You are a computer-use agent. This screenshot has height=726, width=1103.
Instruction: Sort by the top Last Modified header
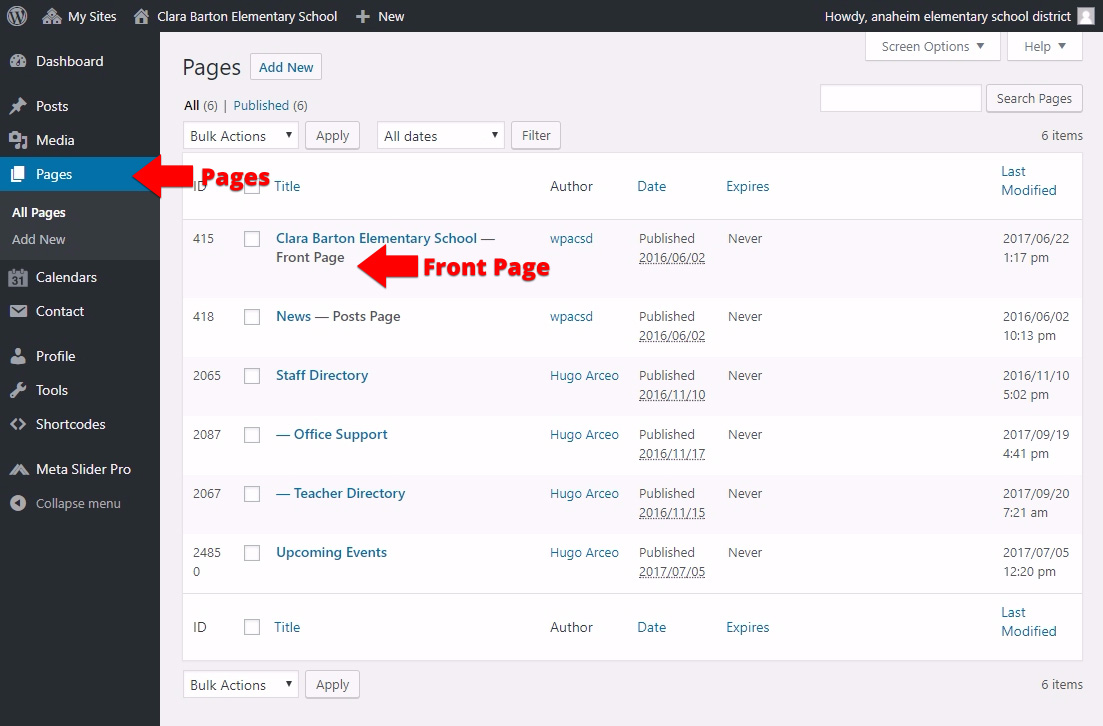click(x=1028, y=181)
